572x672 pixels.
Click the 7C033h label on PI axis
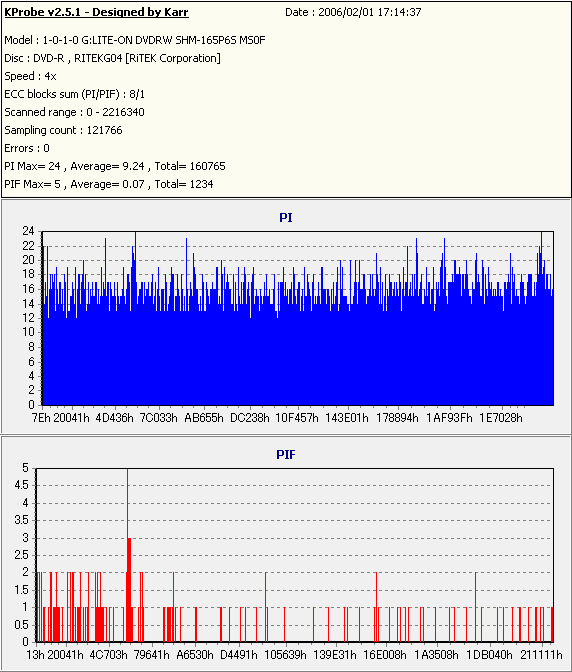159,418
